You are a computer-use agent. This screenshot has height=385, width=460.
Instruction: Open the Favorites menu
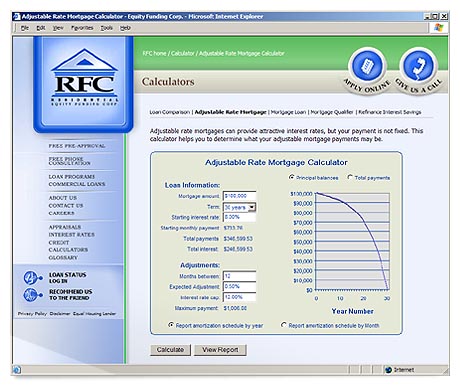click(82, 28)
